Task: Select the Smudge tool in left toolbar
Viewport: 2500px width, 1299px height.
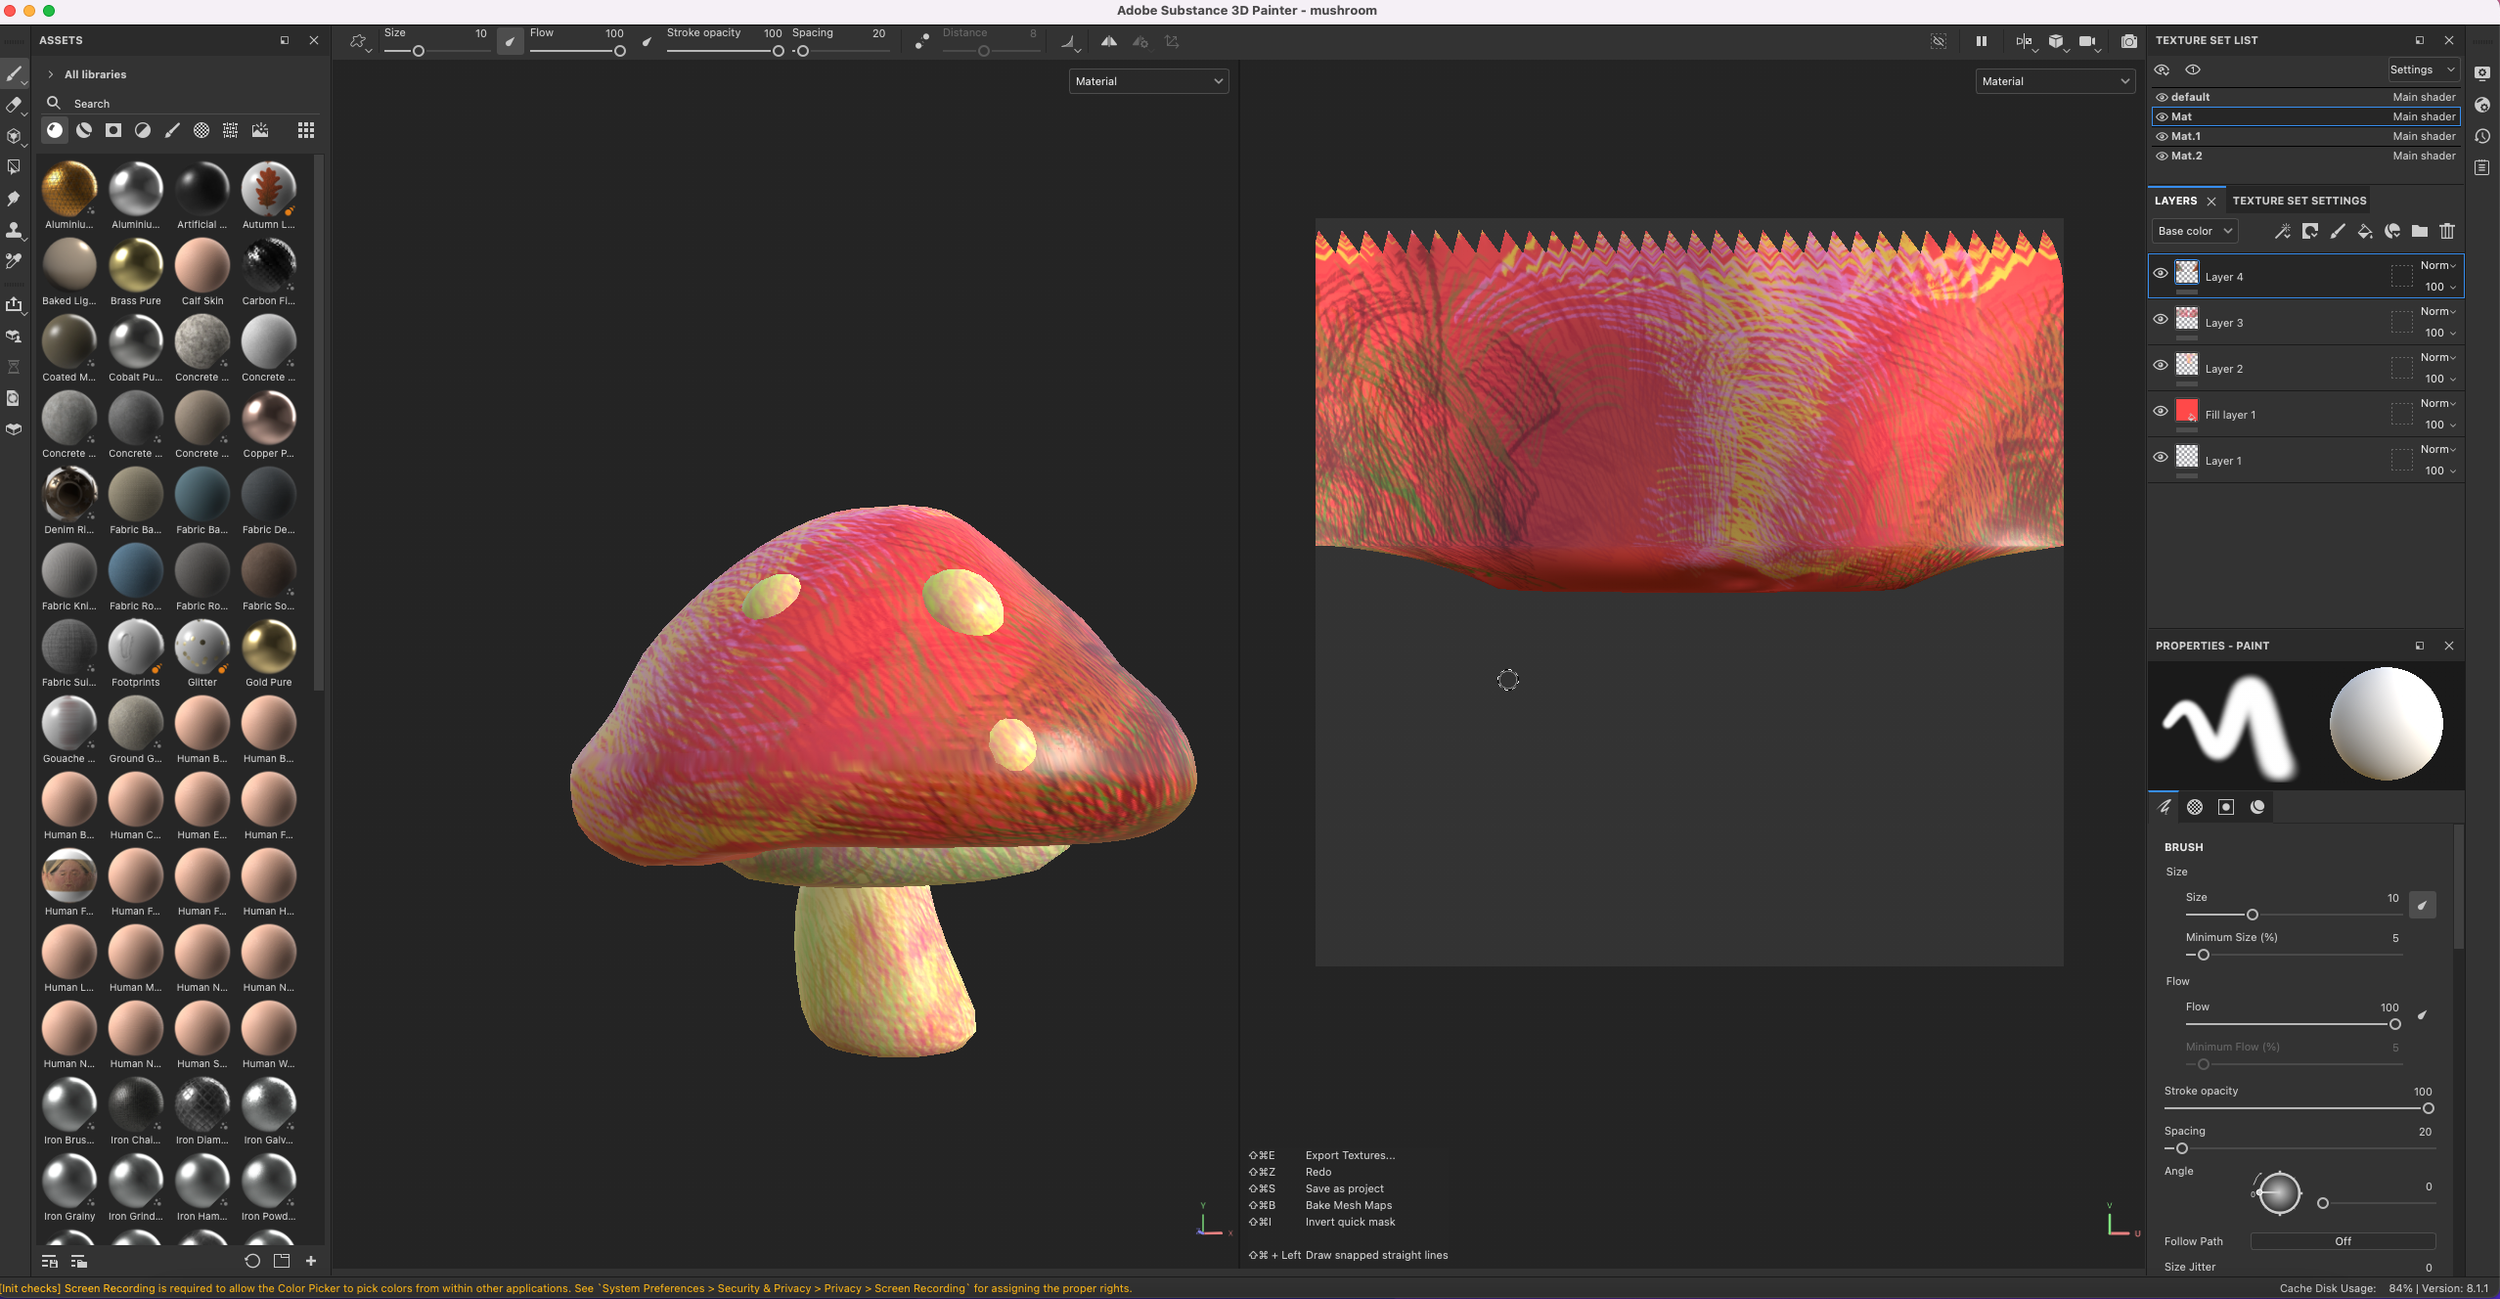Action: pos(13,199)
